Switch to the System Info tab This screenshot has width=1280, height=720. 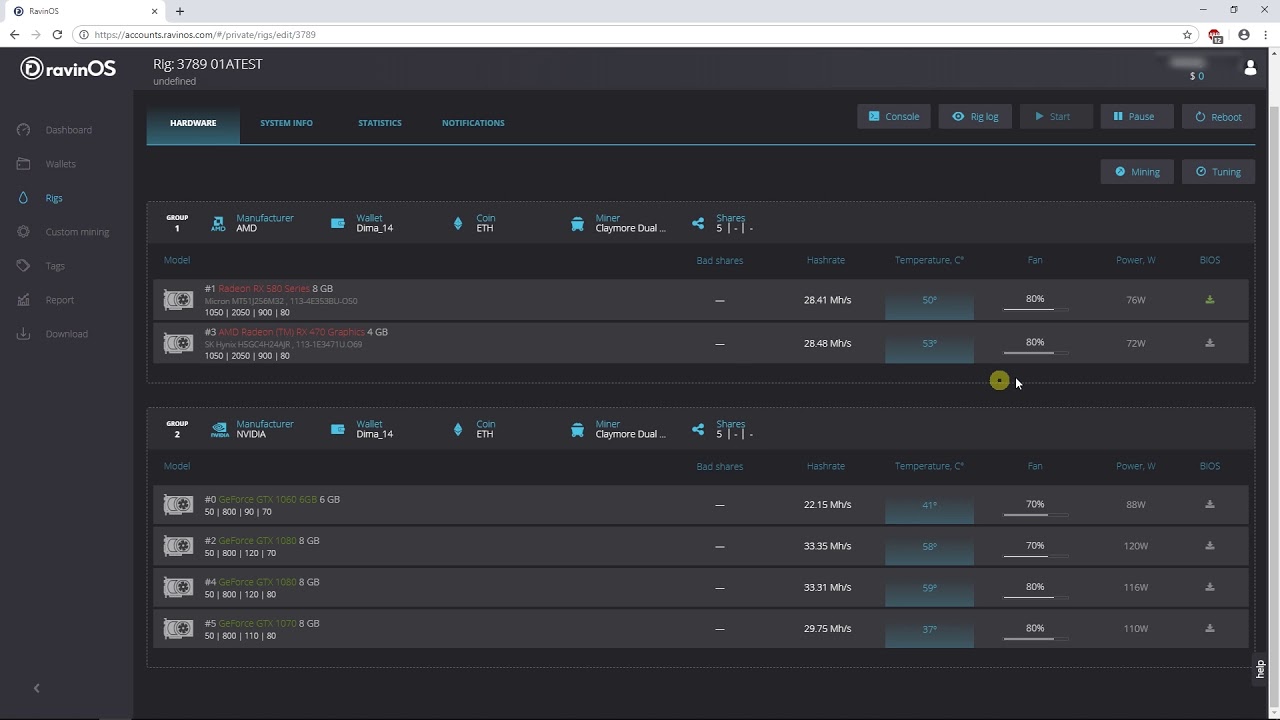[x=286, y=123]
